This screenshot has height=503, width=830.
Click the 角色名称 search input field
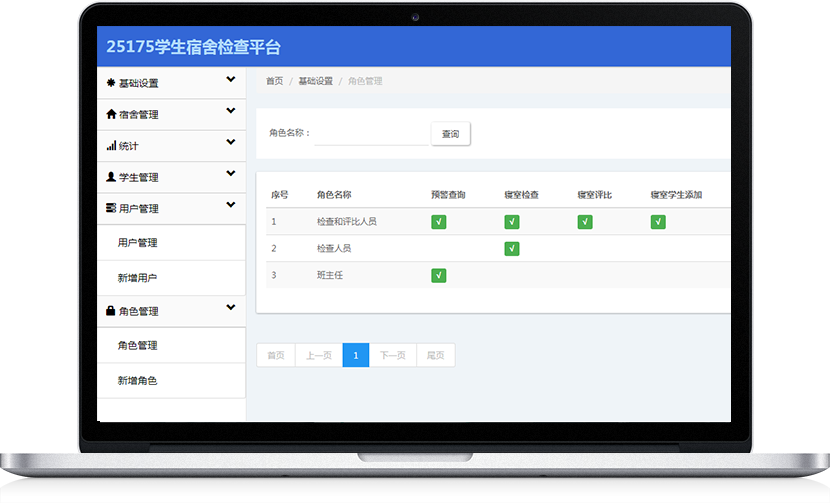tap(370, 134)
